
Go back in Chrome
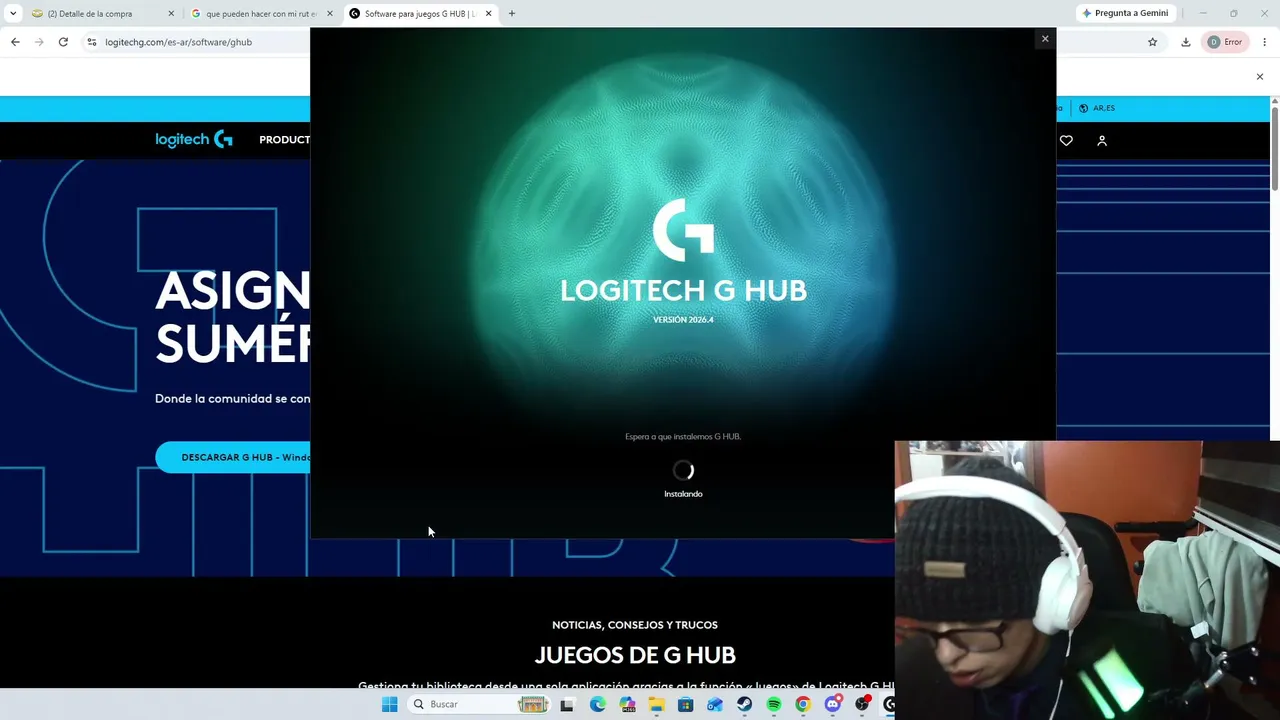(x=15, y=42)
